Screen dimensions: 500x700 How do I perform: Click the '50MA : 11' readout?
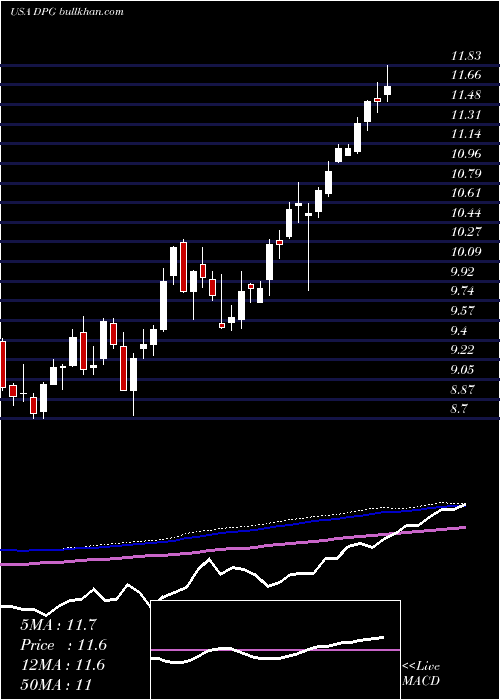click(56, 684)
